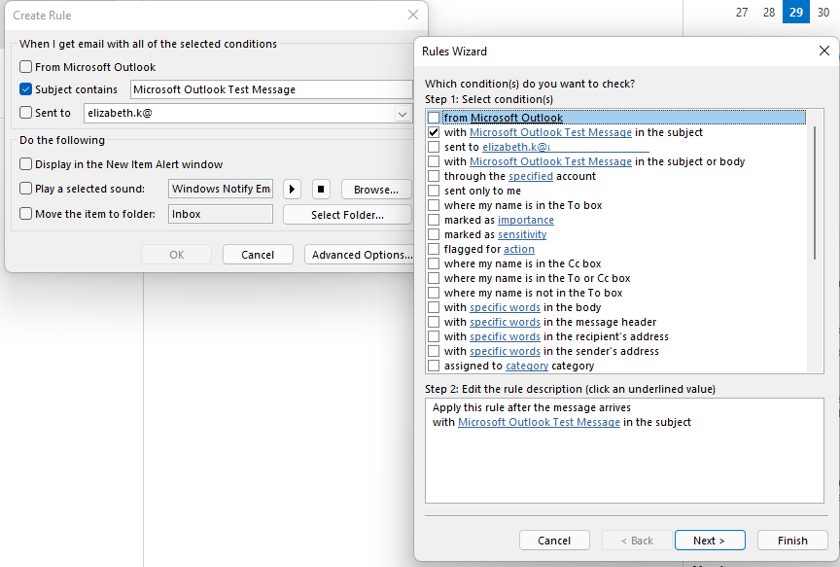Cancel the Create Rule dialog
This screenshot has height=567, width=840.
[258, 255]
